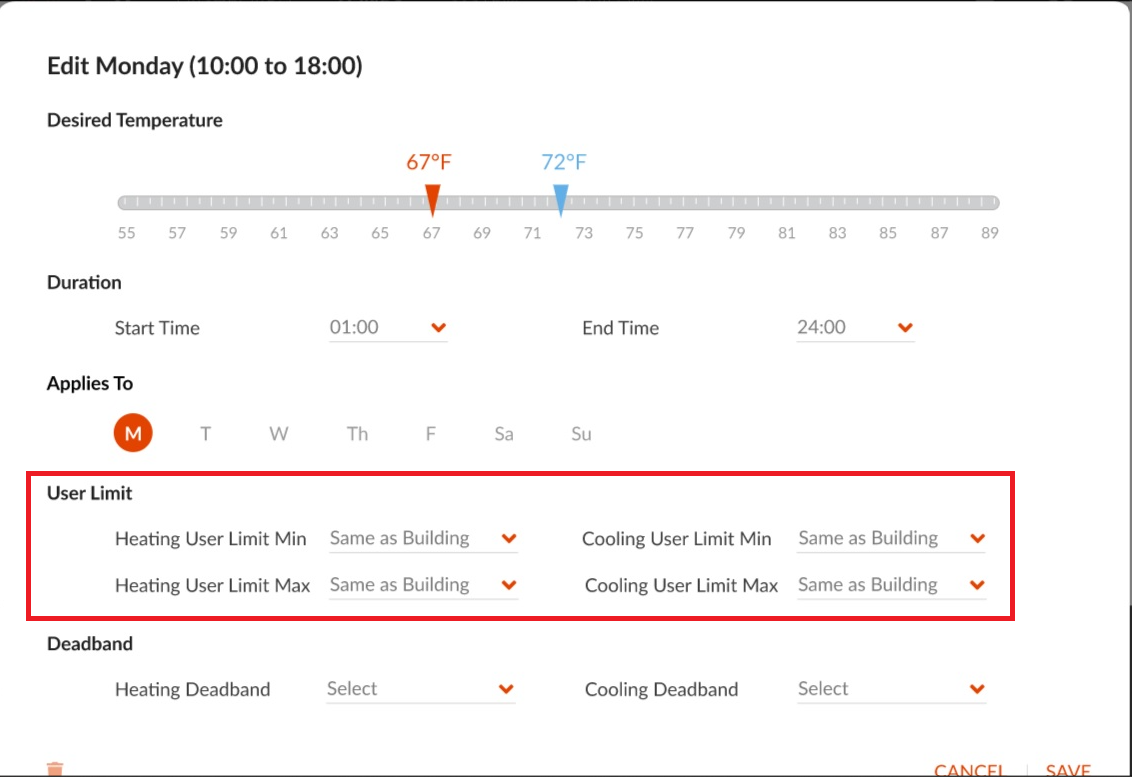Deselect the Monday day toggle

click(x=133, y=433)
